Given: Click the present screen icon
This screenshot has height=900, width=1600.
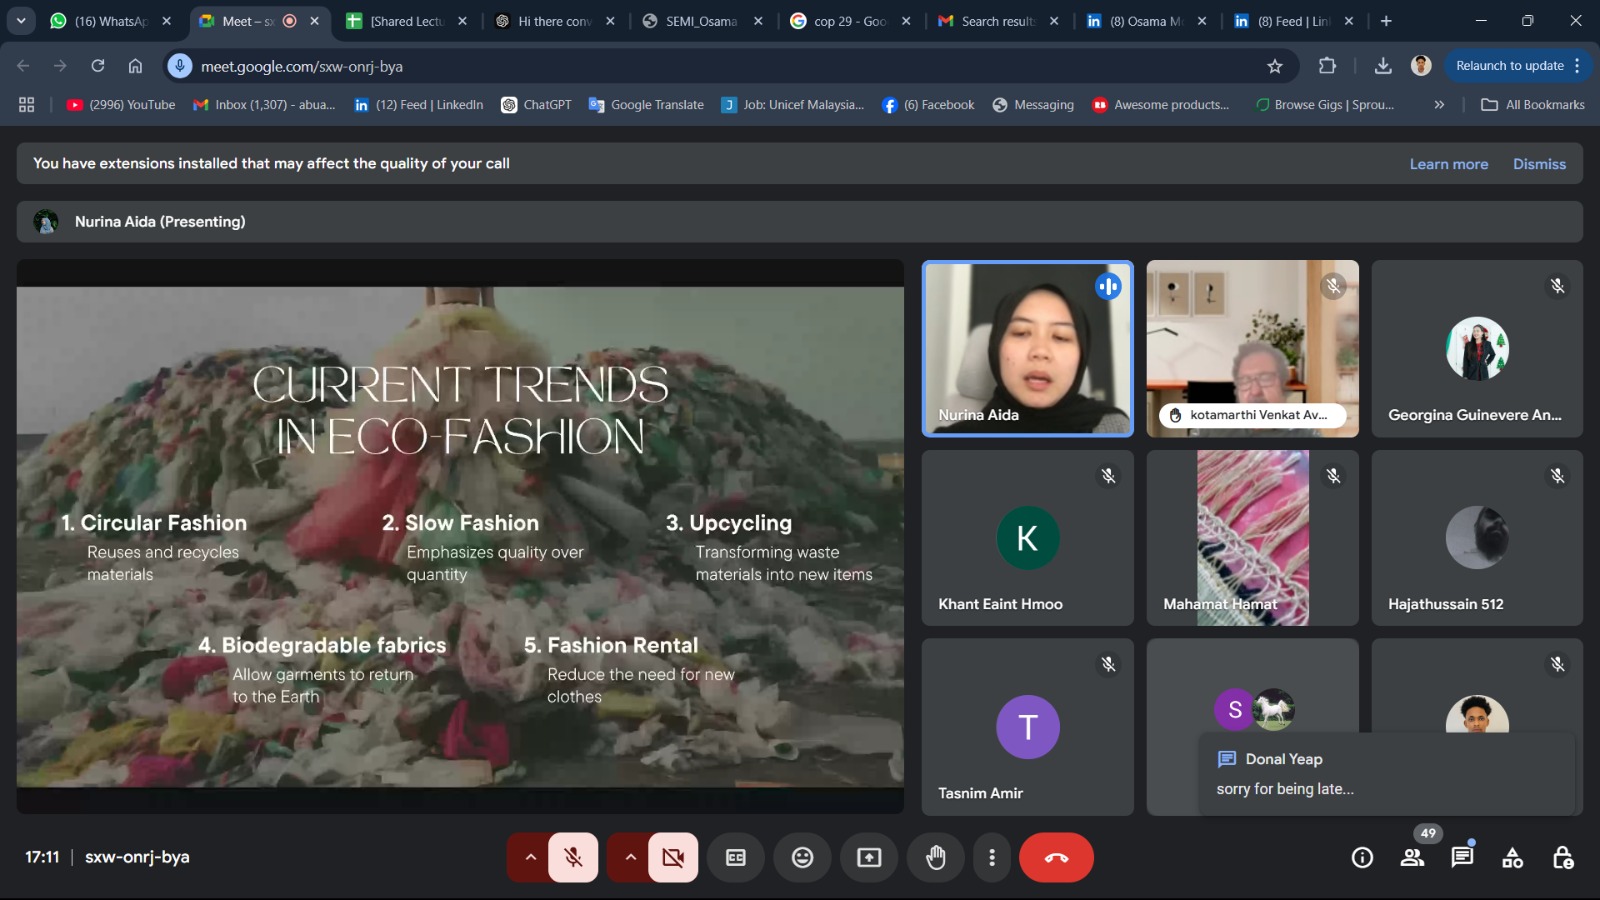Looking at the screenshot, I should (869, 858).
